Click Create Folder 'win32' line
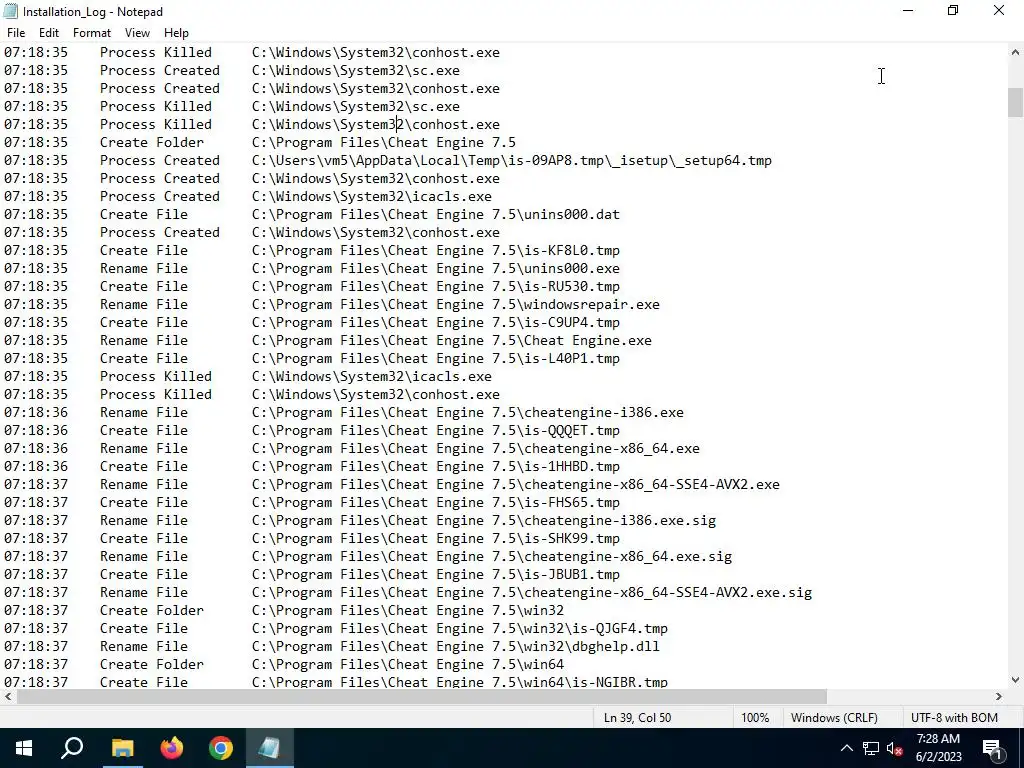 (284, 611)
